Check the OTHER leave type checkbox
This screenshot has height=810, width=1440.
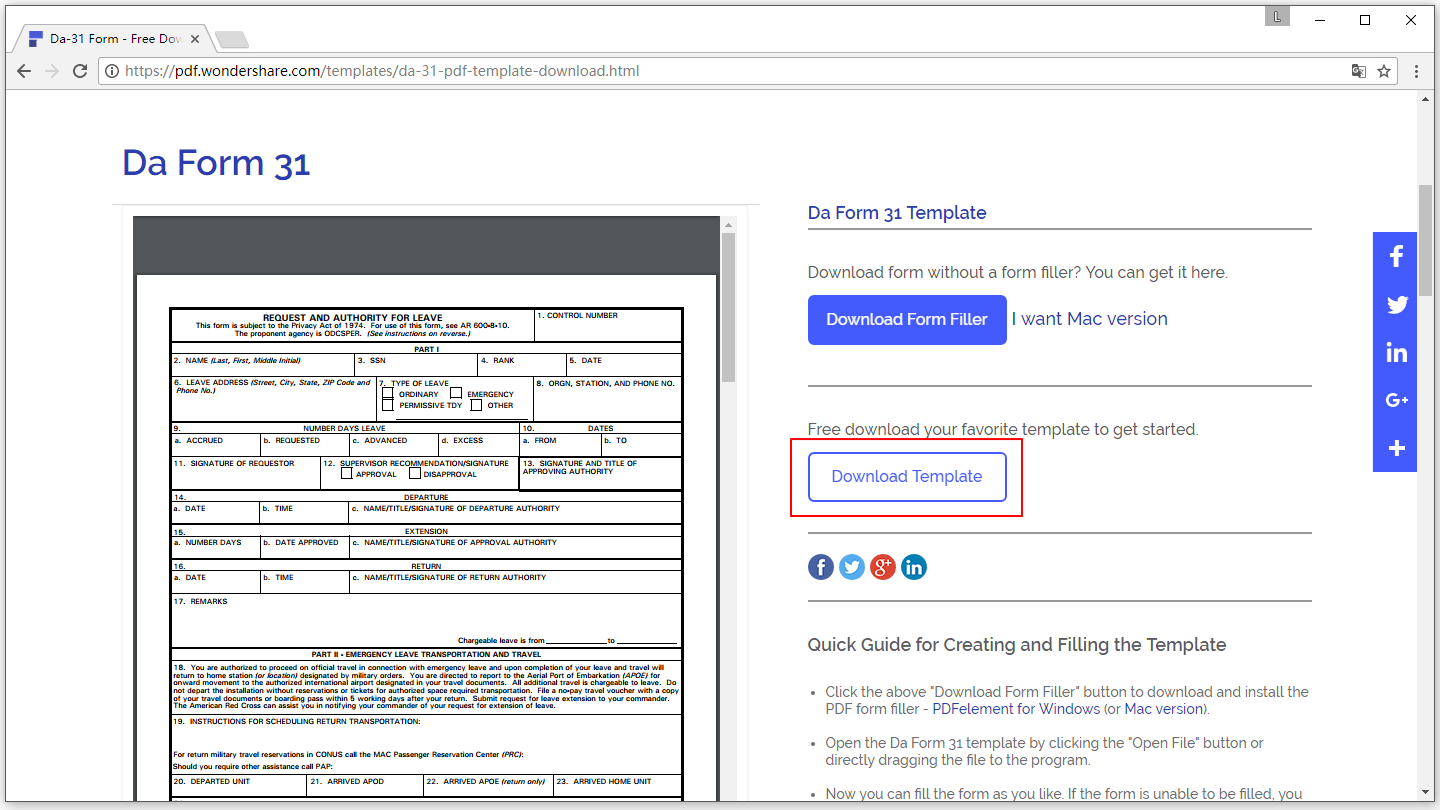[476, 405]
